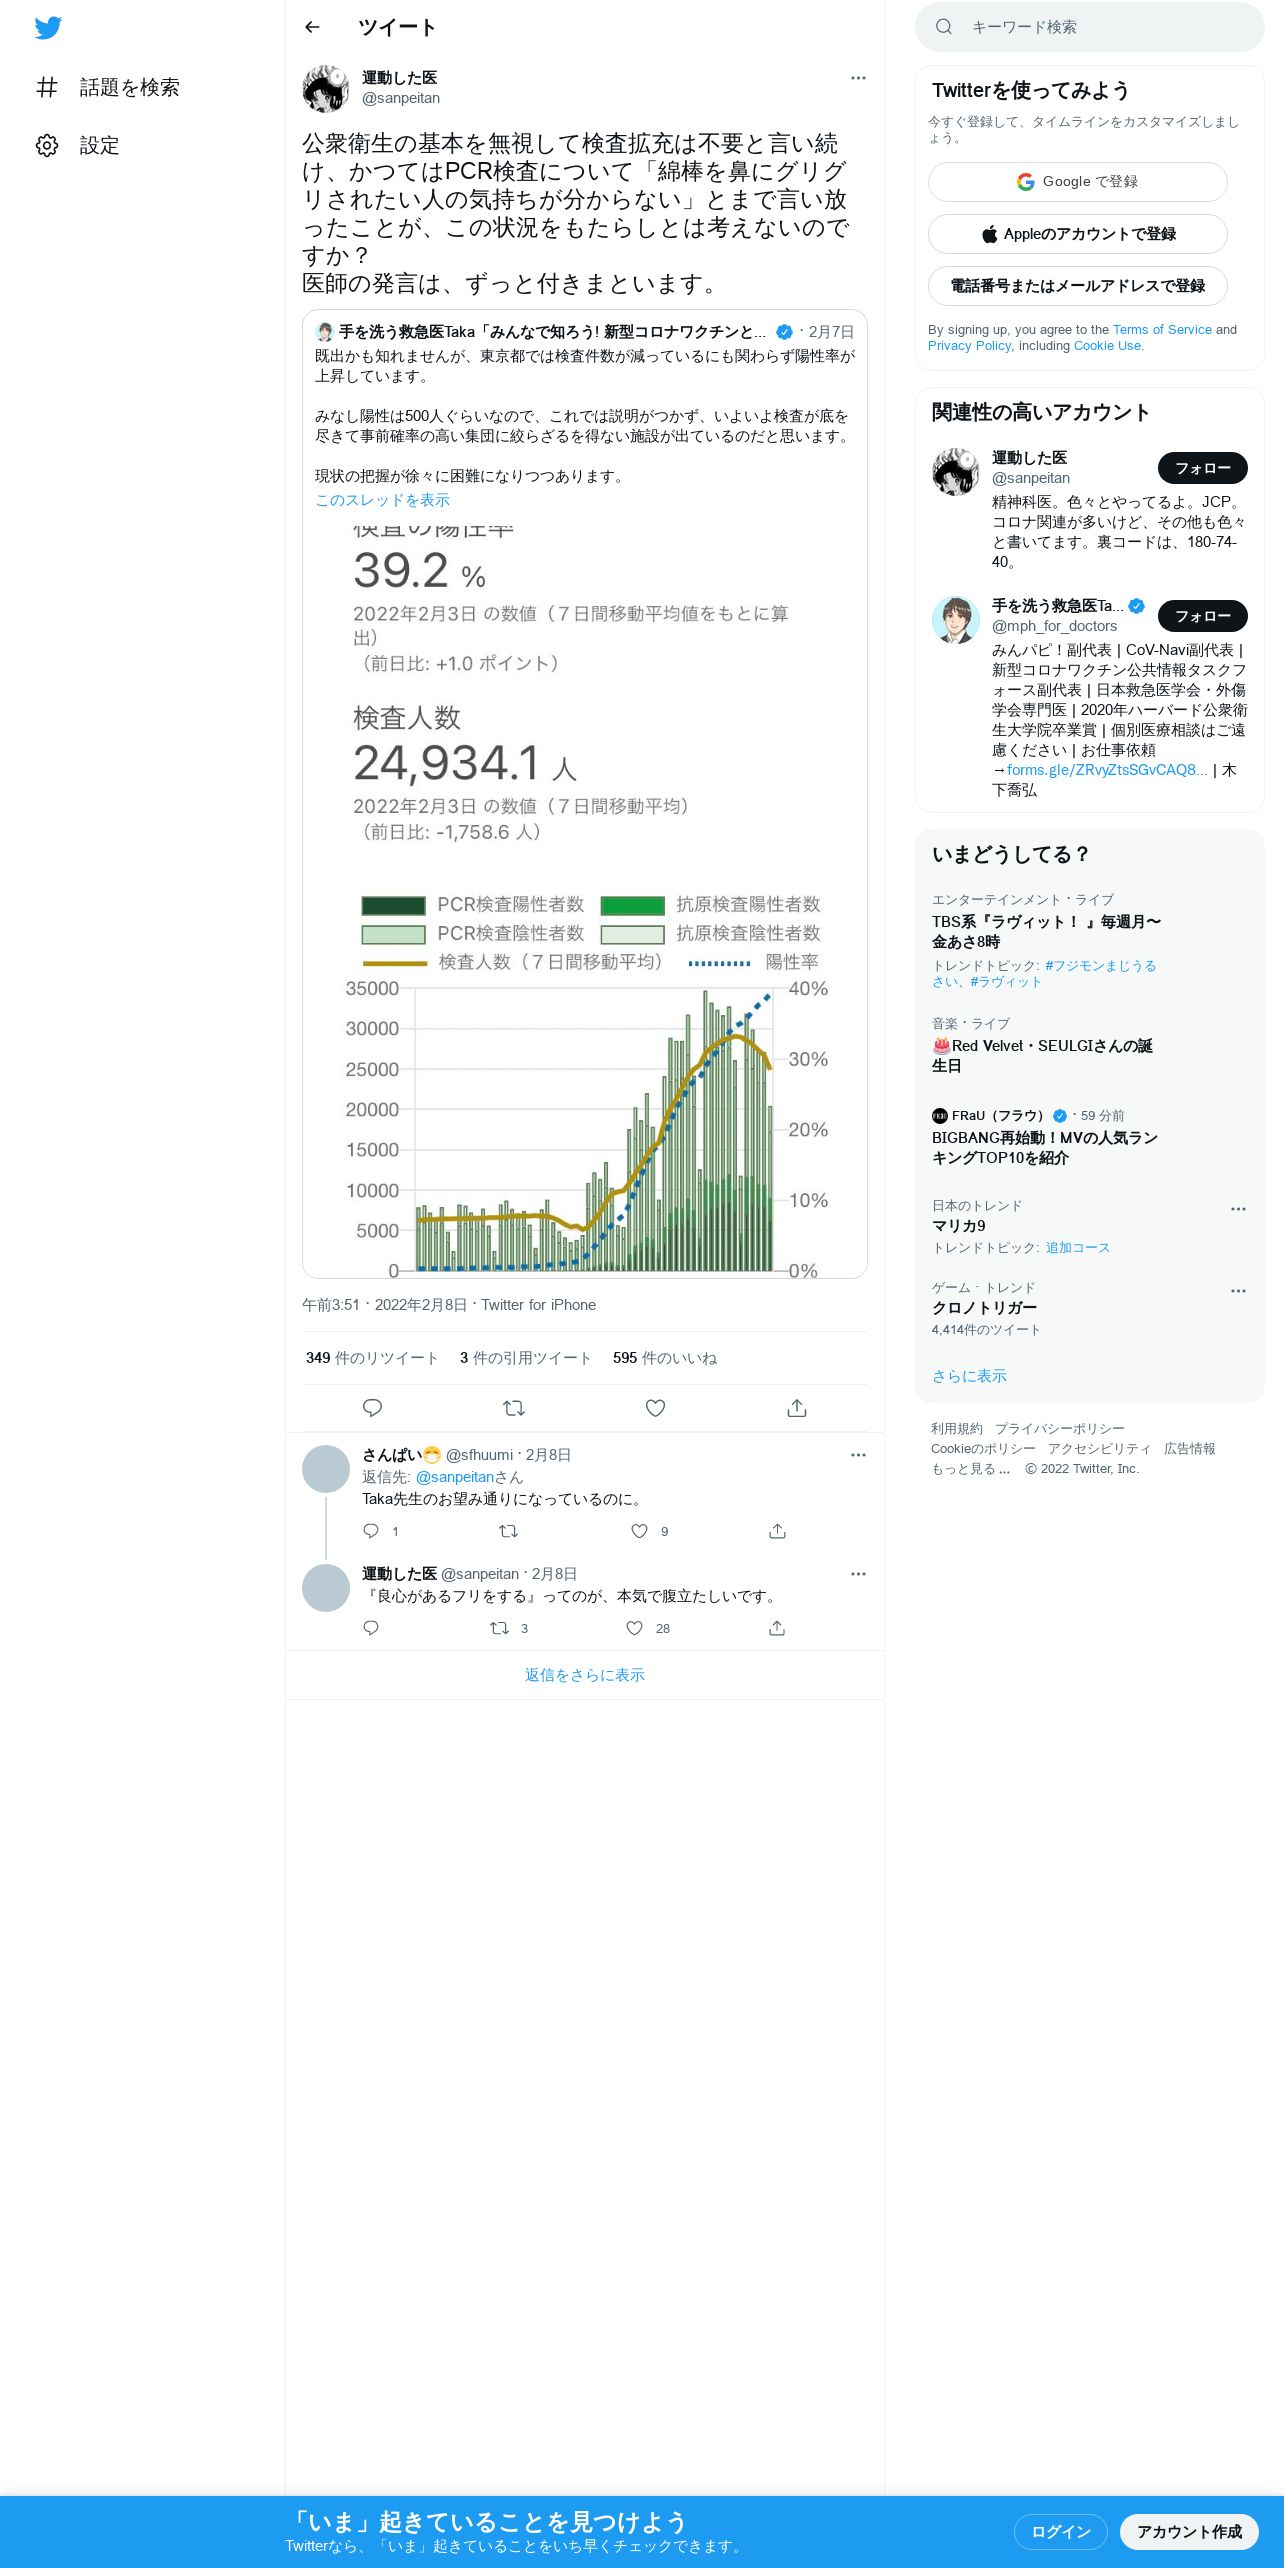Screen dimensions: 1284x2568
Task: Sign up with 電話番号またはメールアドレス
Action: tap(1078, 286)
